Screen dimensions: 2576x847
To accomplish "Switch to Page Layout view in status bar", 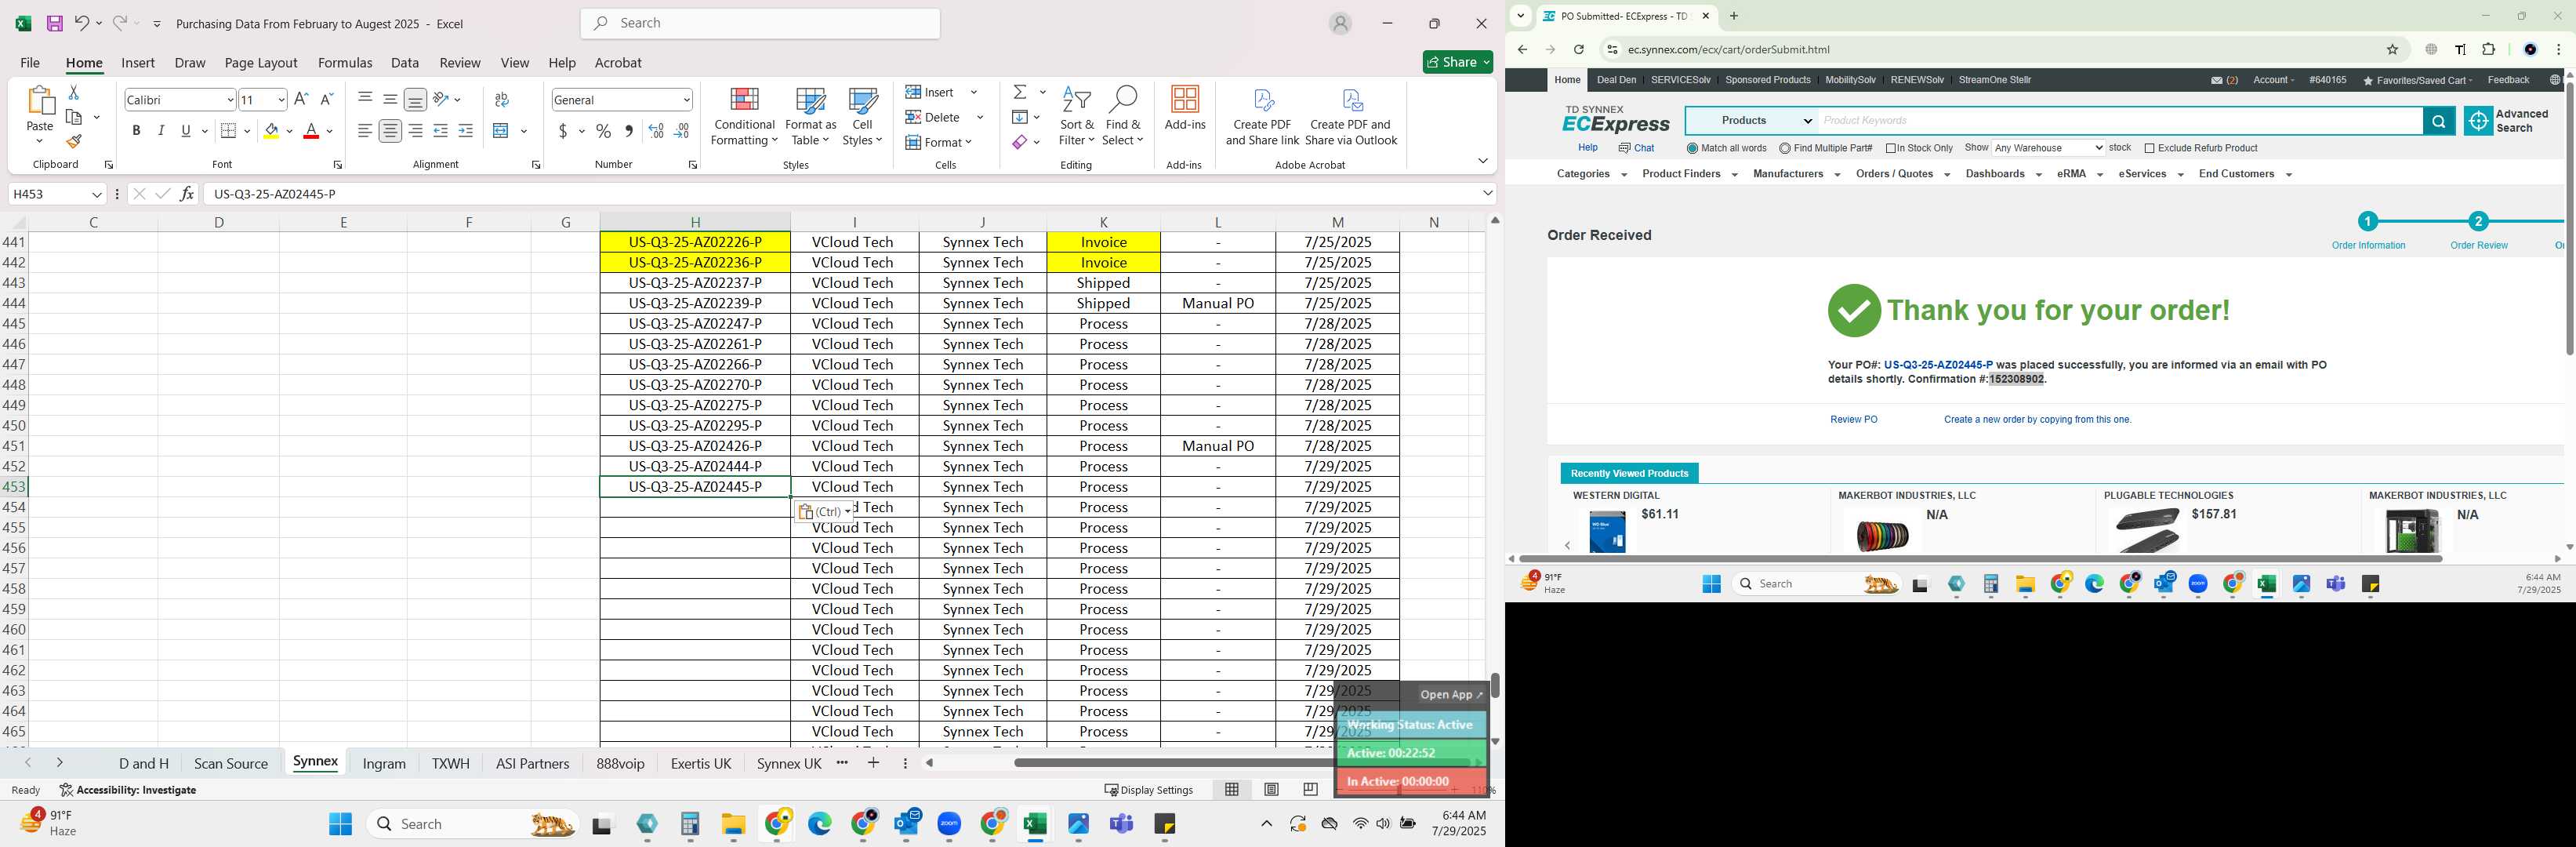I will (1271, 790).
